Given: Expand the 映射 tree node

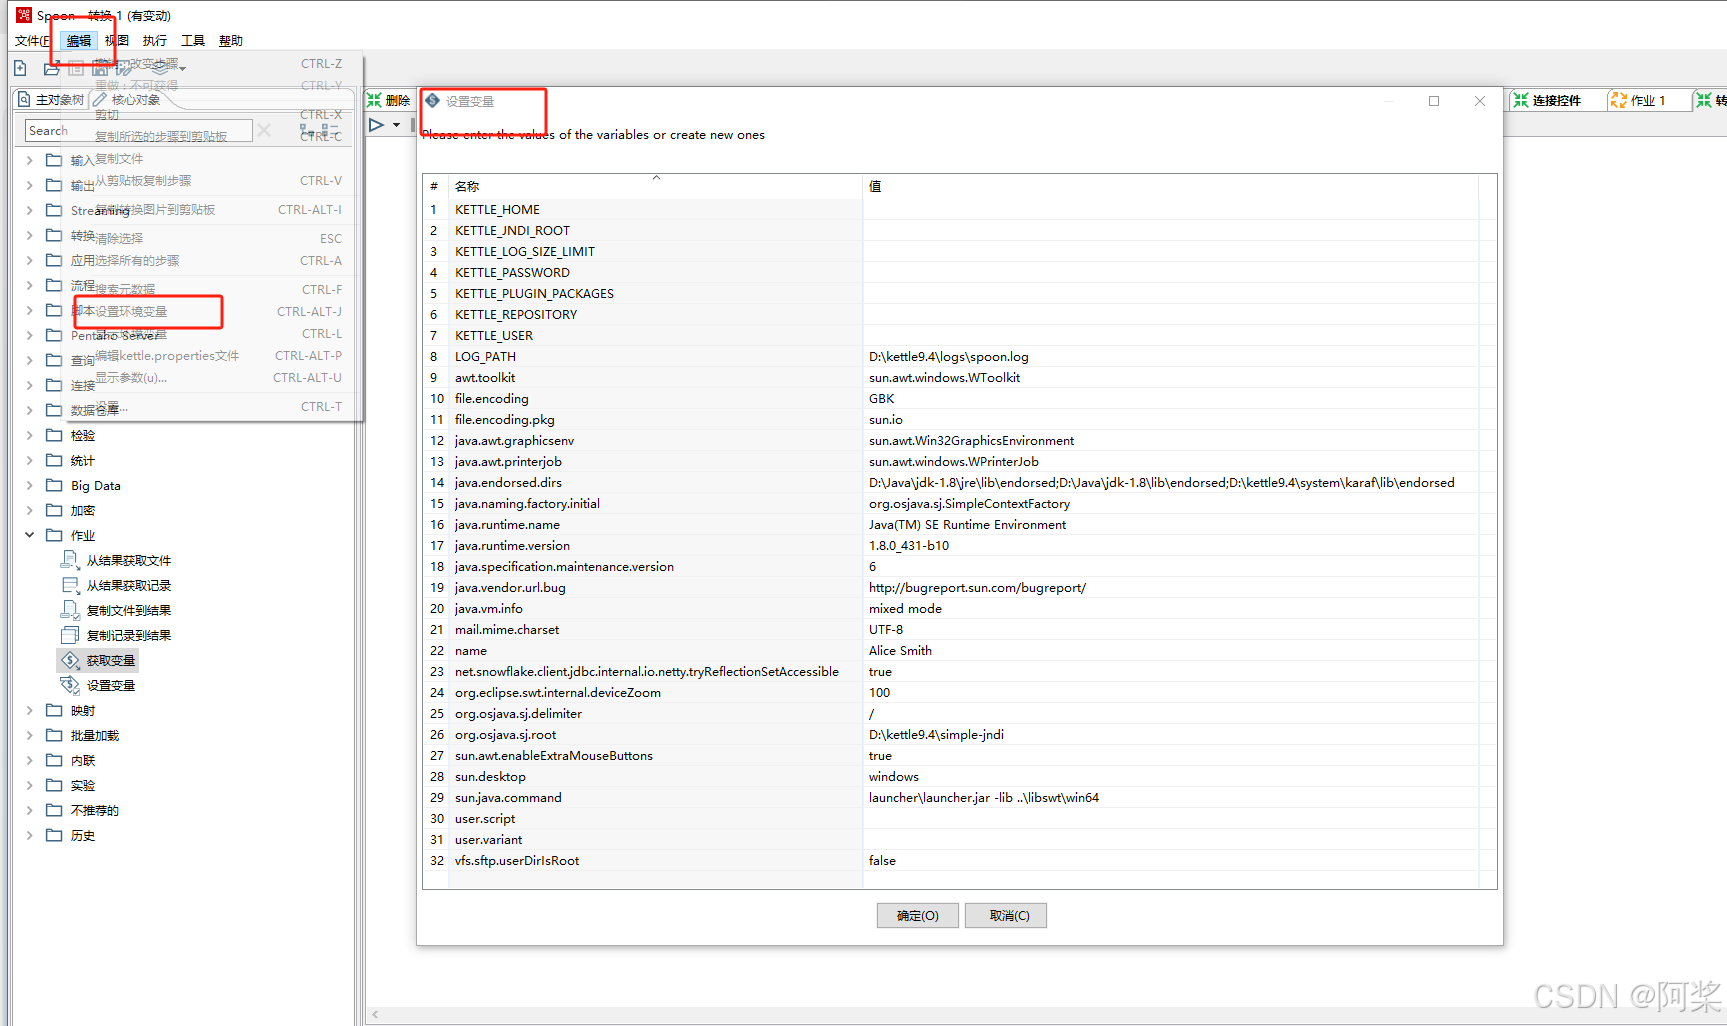Looking at the screenshot, I should click(29, 710).
